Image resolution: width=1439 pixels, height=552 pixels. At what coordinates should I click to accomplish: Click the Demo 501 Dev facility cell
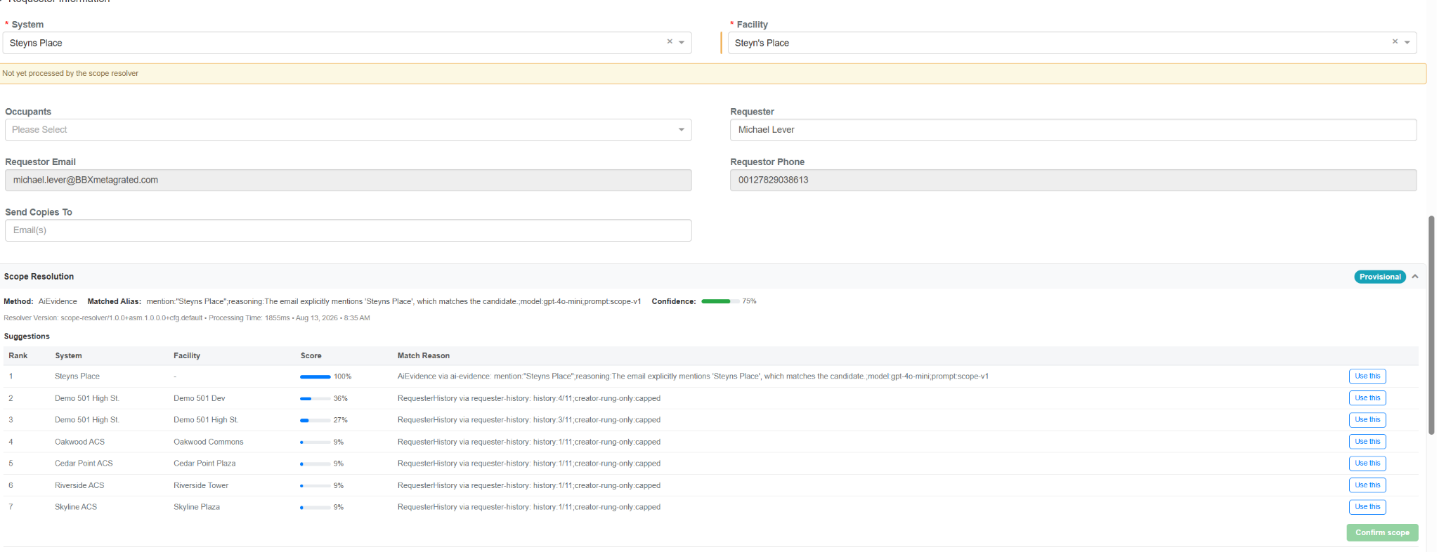coord(197,398)
